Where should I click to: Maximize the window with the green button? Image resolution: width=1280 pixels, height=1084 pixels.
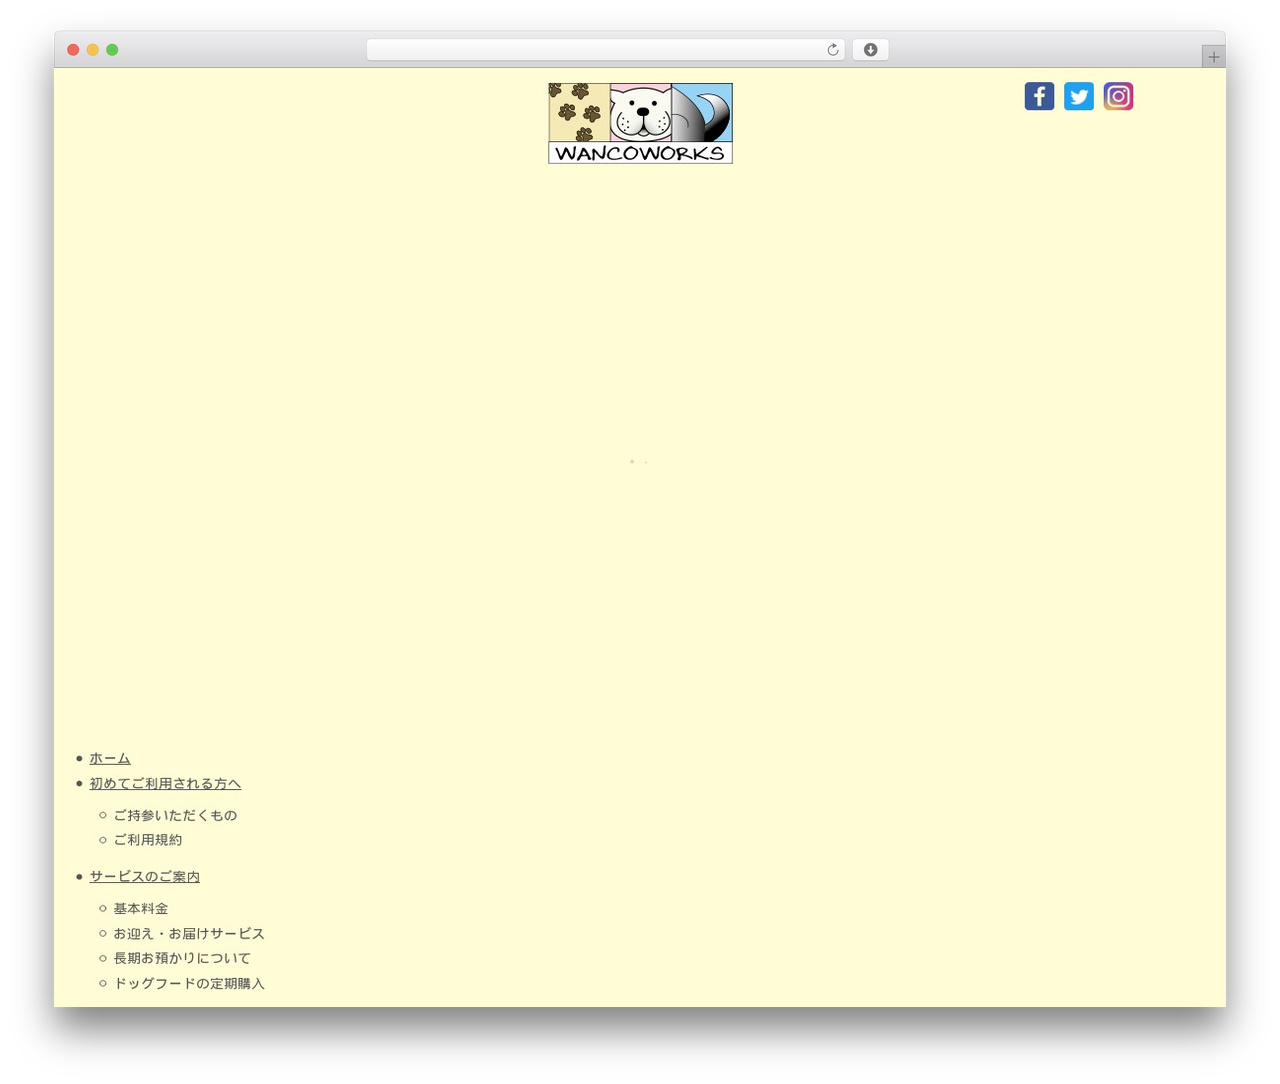pyautogui.click(x=112, y=50)
